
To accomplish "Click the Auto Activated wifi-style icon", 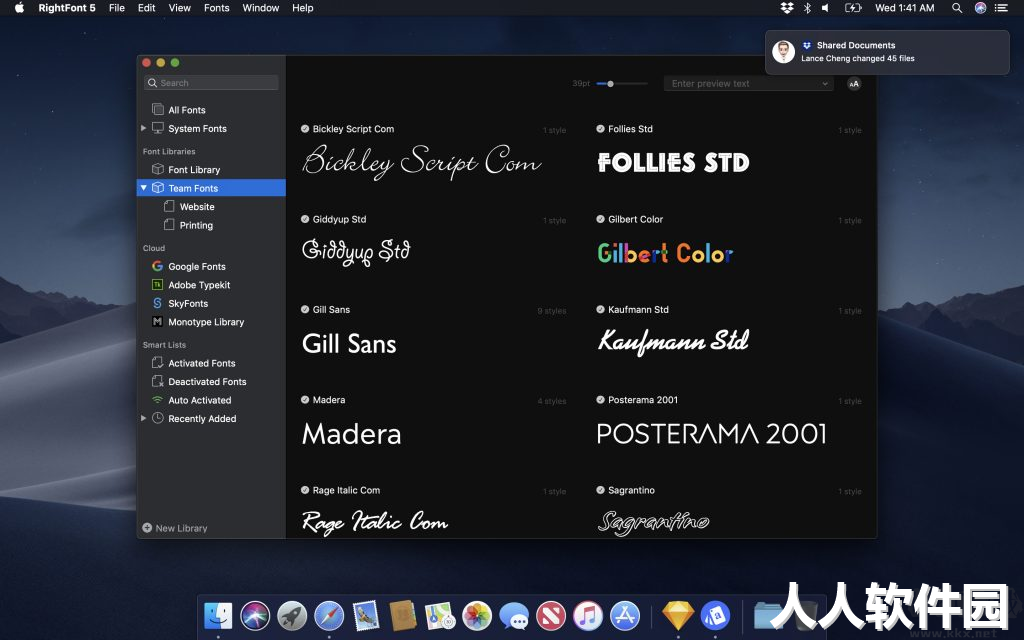I will 157,400.
